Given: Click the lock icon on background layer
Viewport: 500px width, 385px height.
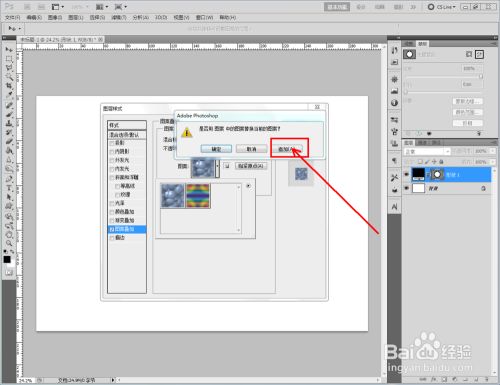Looking at the screenshot, I should click(483, 189).
